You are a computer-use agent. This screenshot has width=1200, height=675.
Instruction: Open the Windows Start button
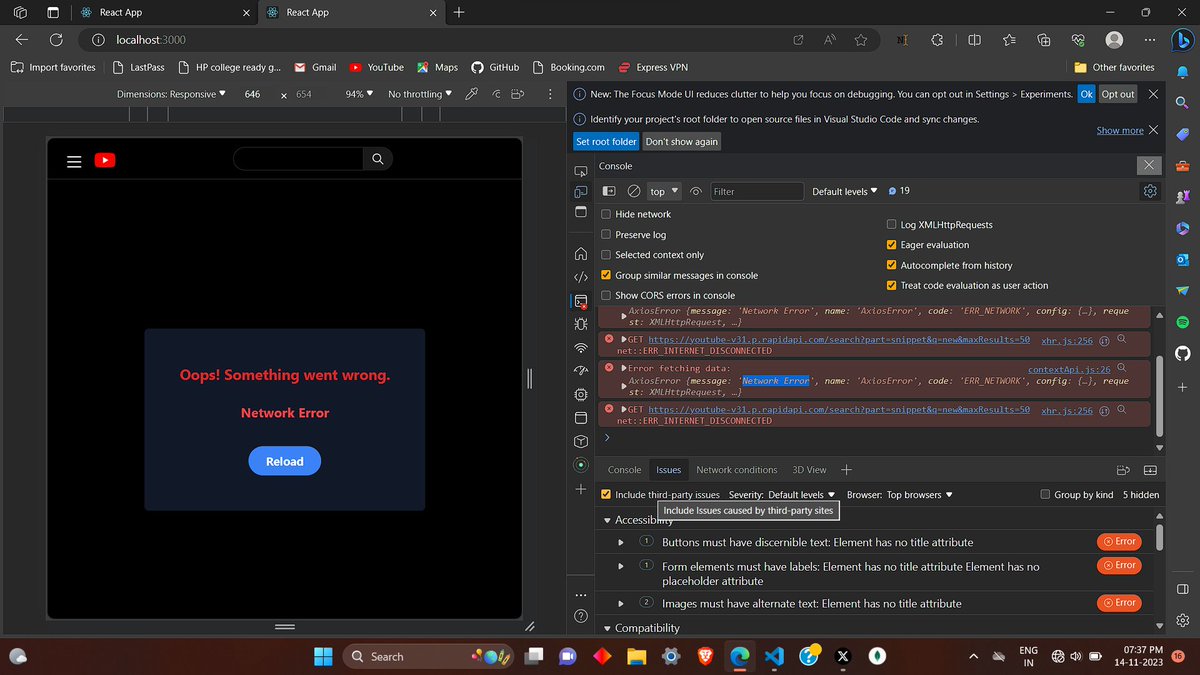click(x=323, y=656)
